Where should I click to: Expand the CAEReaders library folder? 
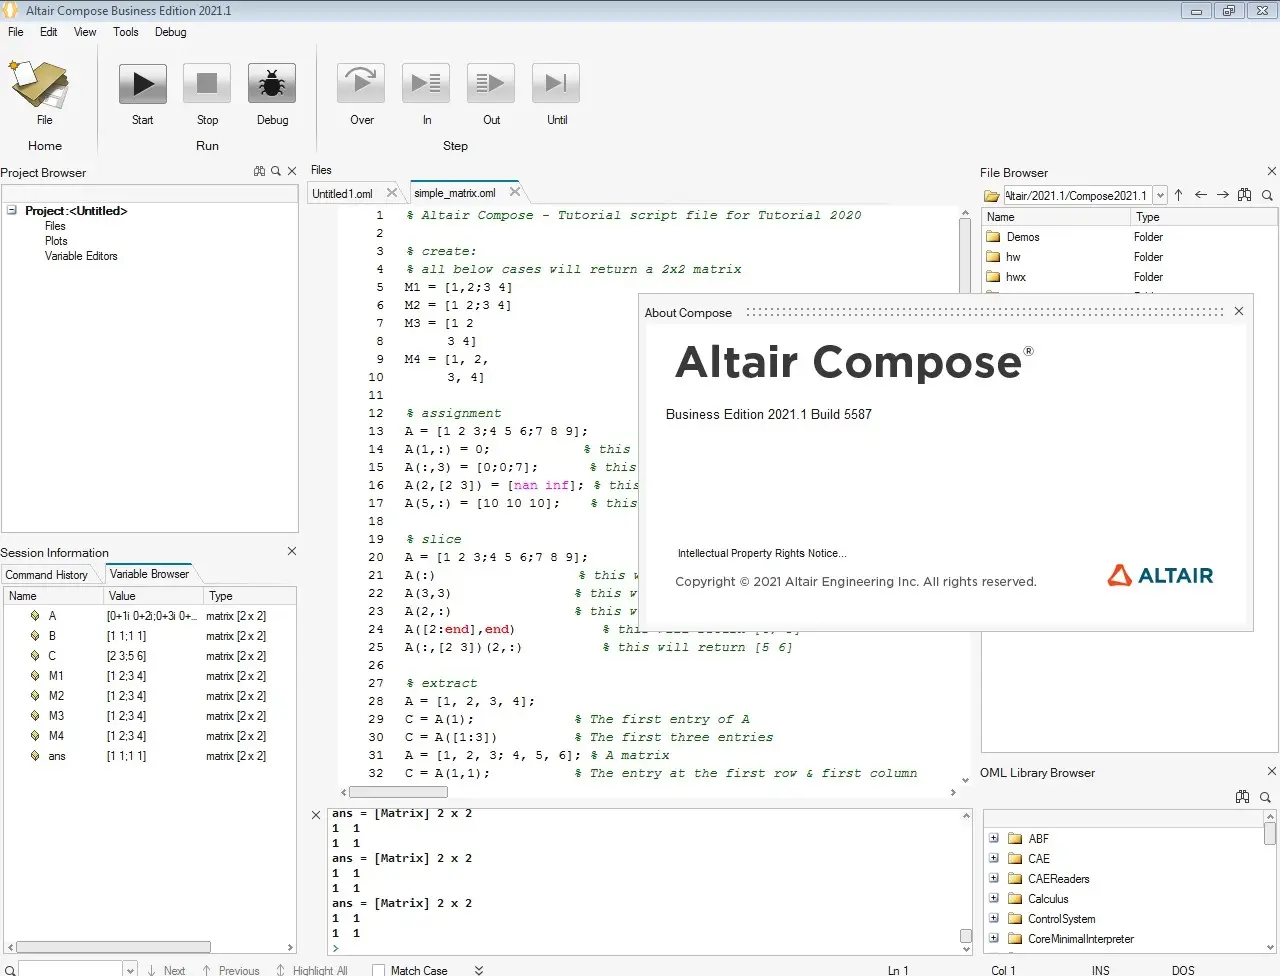tap(994, 878)
